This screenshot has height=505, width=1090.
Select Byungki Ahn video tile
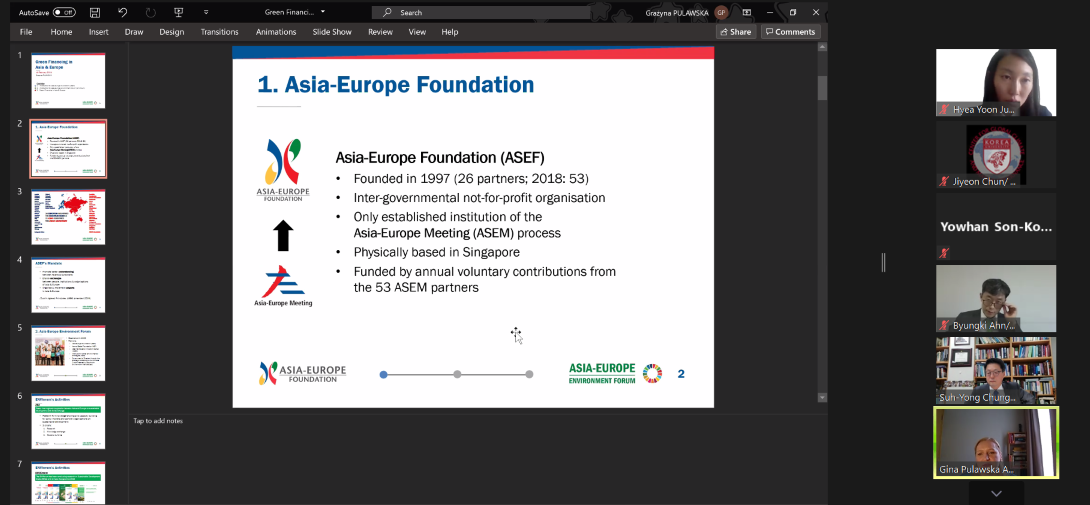click(995, 298)
